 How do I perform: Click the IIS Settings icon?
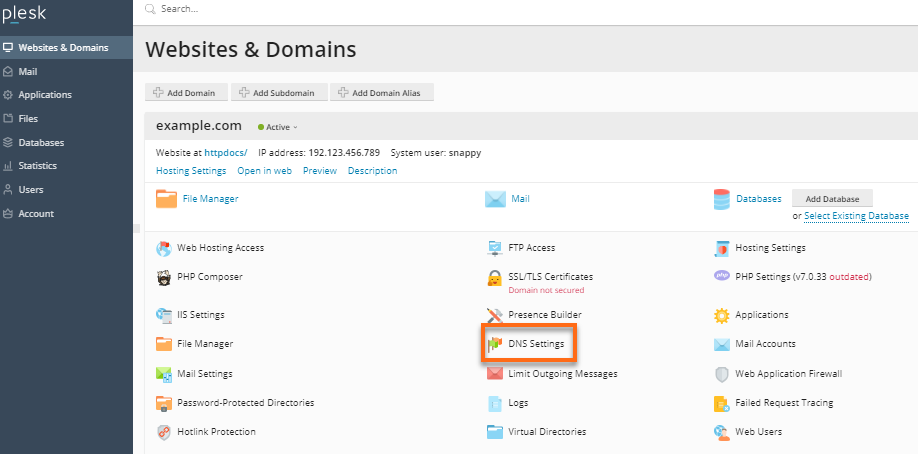point(164,315)
